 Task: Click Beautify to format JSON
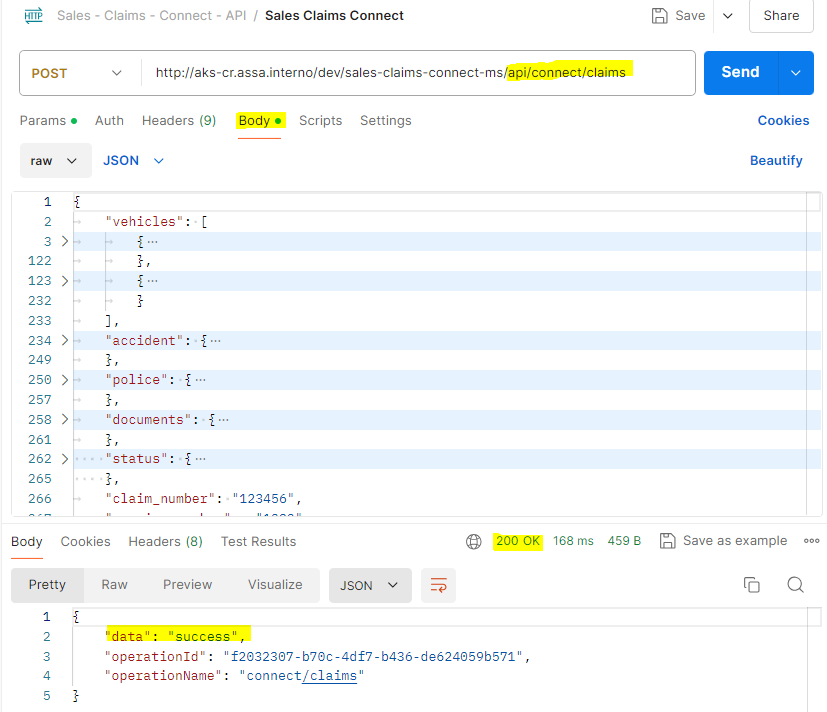[x=776, y=160]
